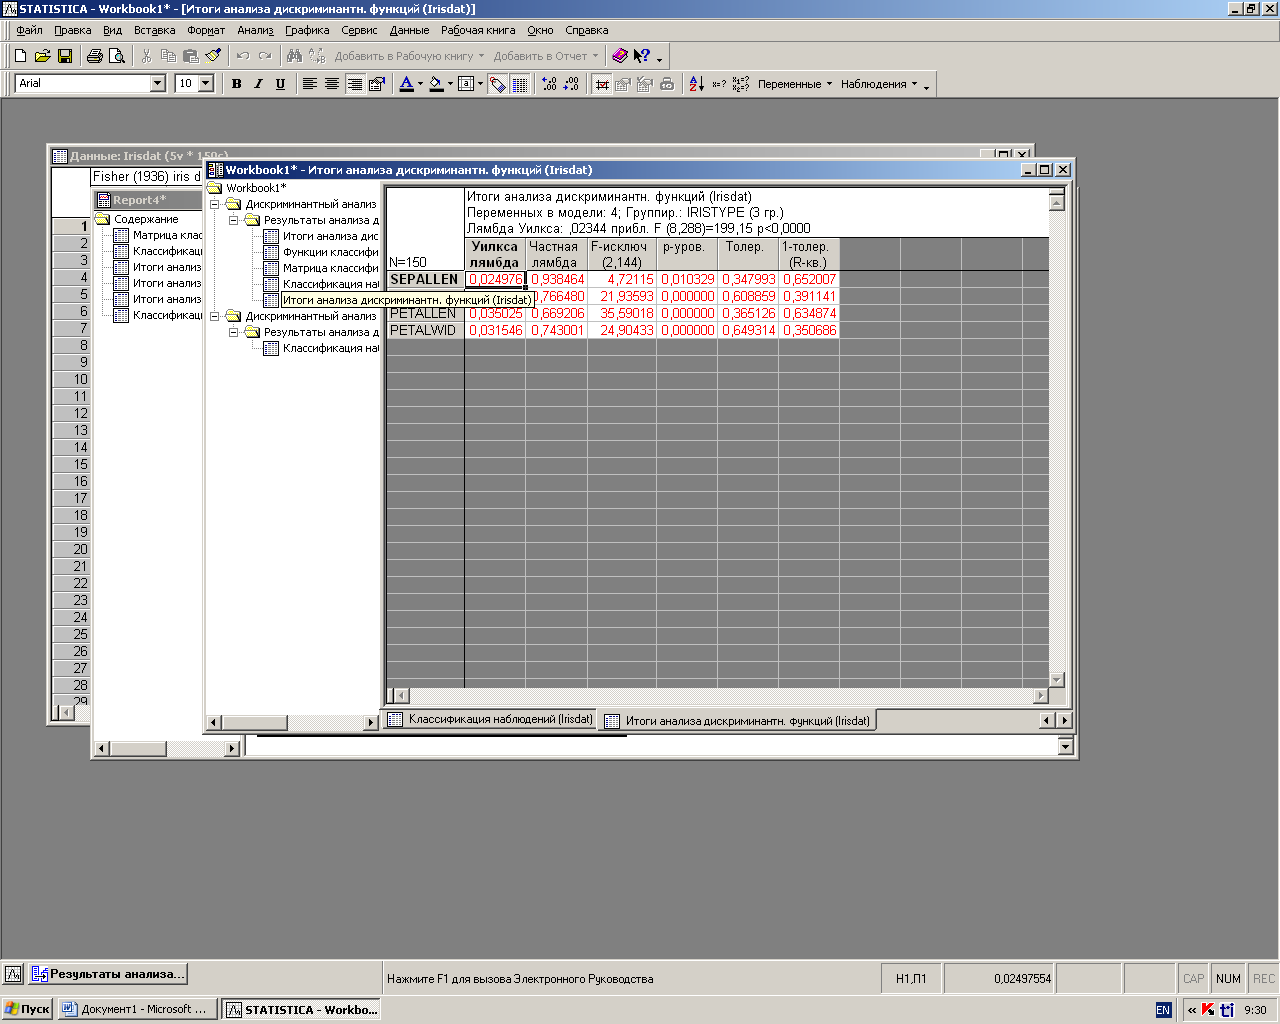Open the Графика menu
The width and height of the screenshot is (1280, 1024).
point(307,30)
